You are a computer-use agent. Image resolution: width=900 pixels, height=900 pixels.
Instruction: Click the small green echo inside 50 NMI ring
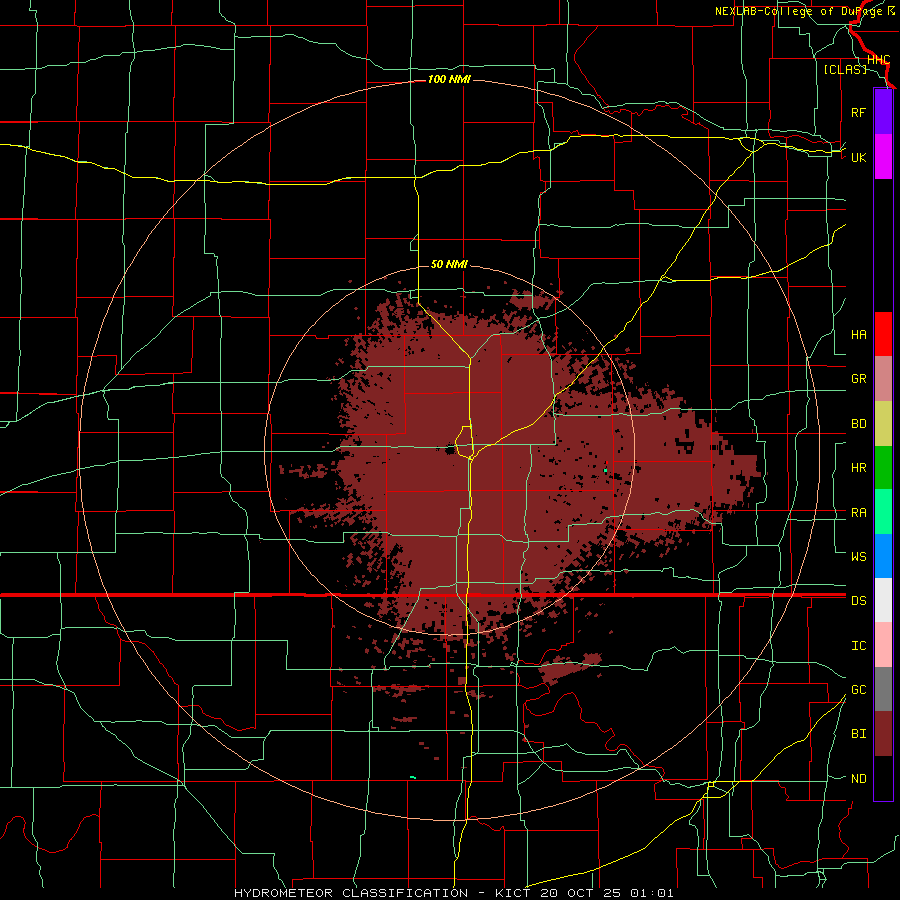606,471
